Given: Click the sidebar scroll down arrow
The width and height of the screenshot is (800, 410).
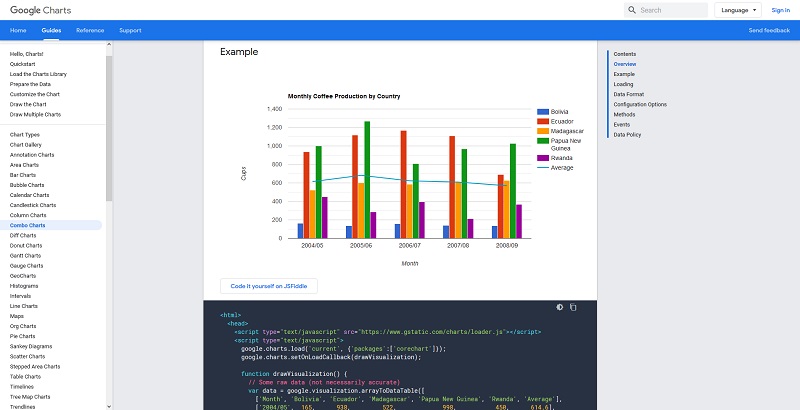Looking at the screenshot, I should coord(109,406).
